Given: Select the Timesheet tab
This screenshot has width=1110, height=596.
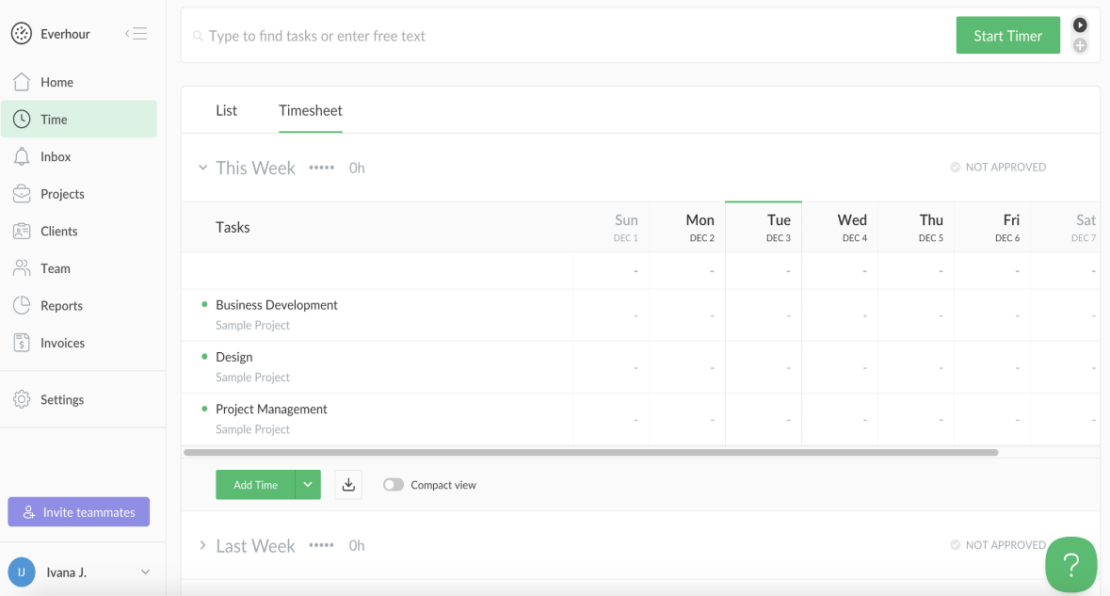Looking at the screenshot, I should 310,110.
